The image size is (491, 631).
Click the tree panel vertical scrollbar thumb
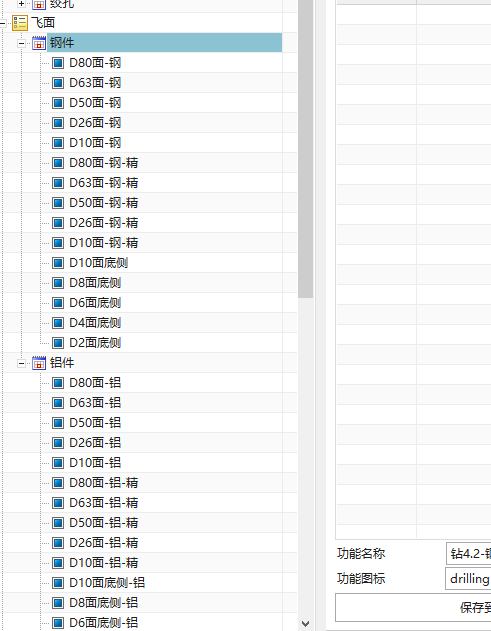pos(305,149)
